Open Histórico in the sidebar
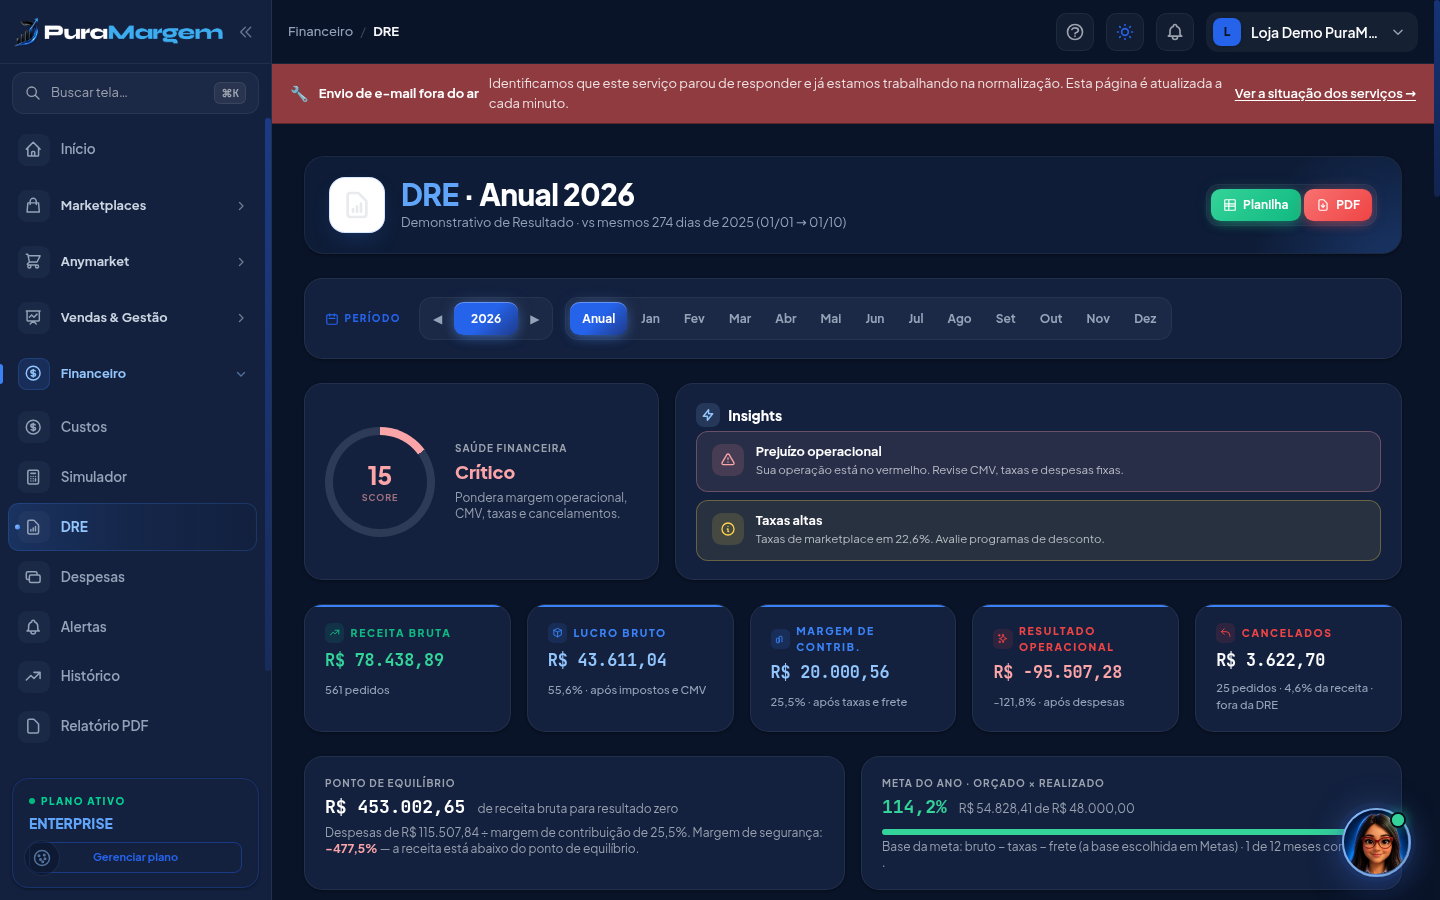 click(x=132, y=676)
